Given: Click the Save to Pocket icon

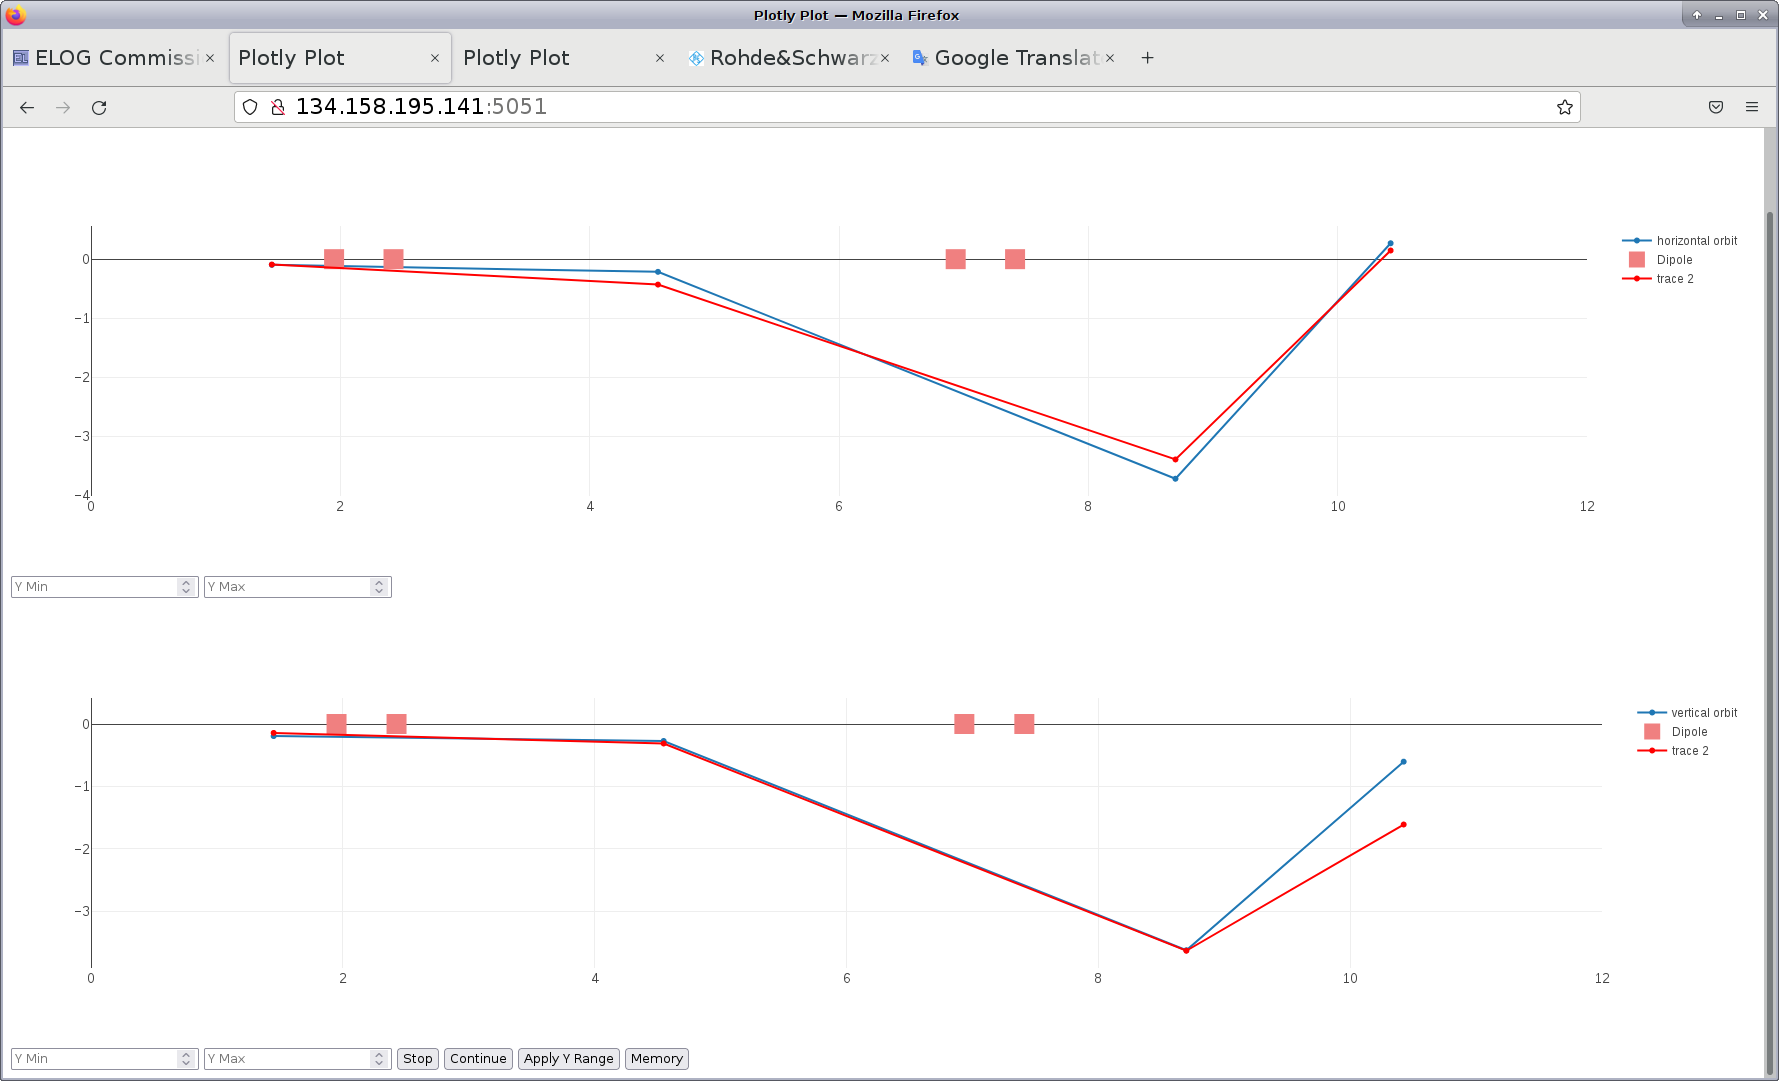Looking at the screenshot, I should [x=1715, y=108].
